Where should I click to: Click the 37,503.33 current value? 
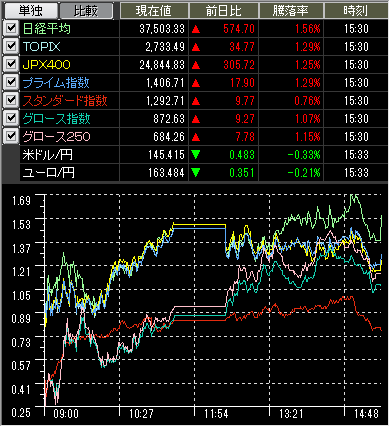click(162, 29)
